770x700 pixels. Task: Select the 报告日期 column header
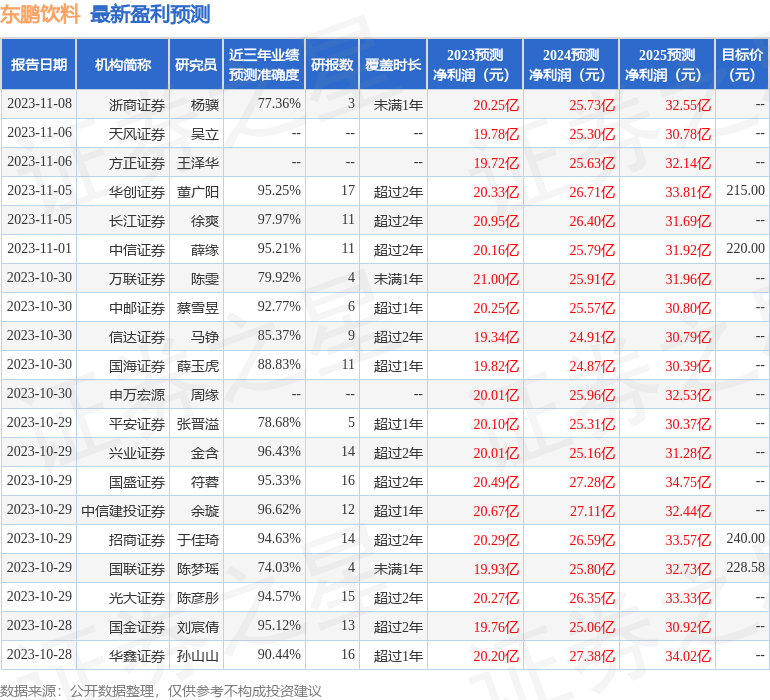click(x=39, y=64)
